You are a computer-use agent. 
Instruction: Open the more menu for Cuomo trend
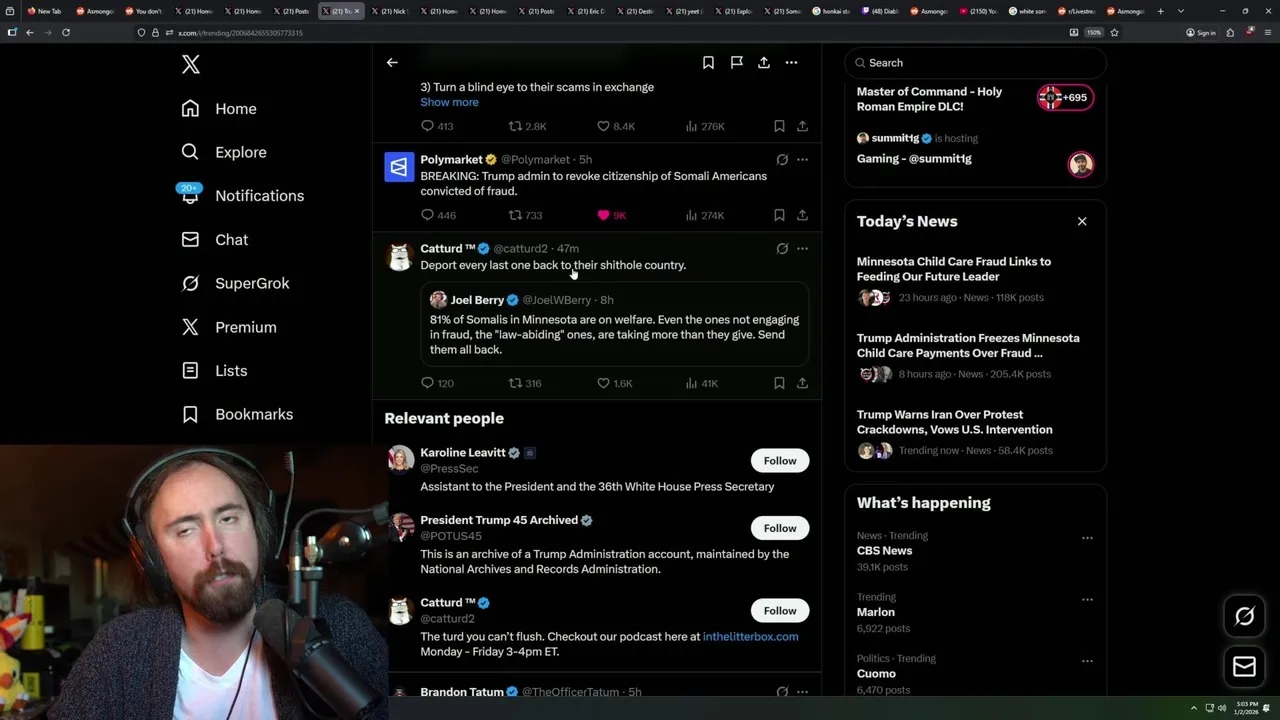coord(1087,661)
